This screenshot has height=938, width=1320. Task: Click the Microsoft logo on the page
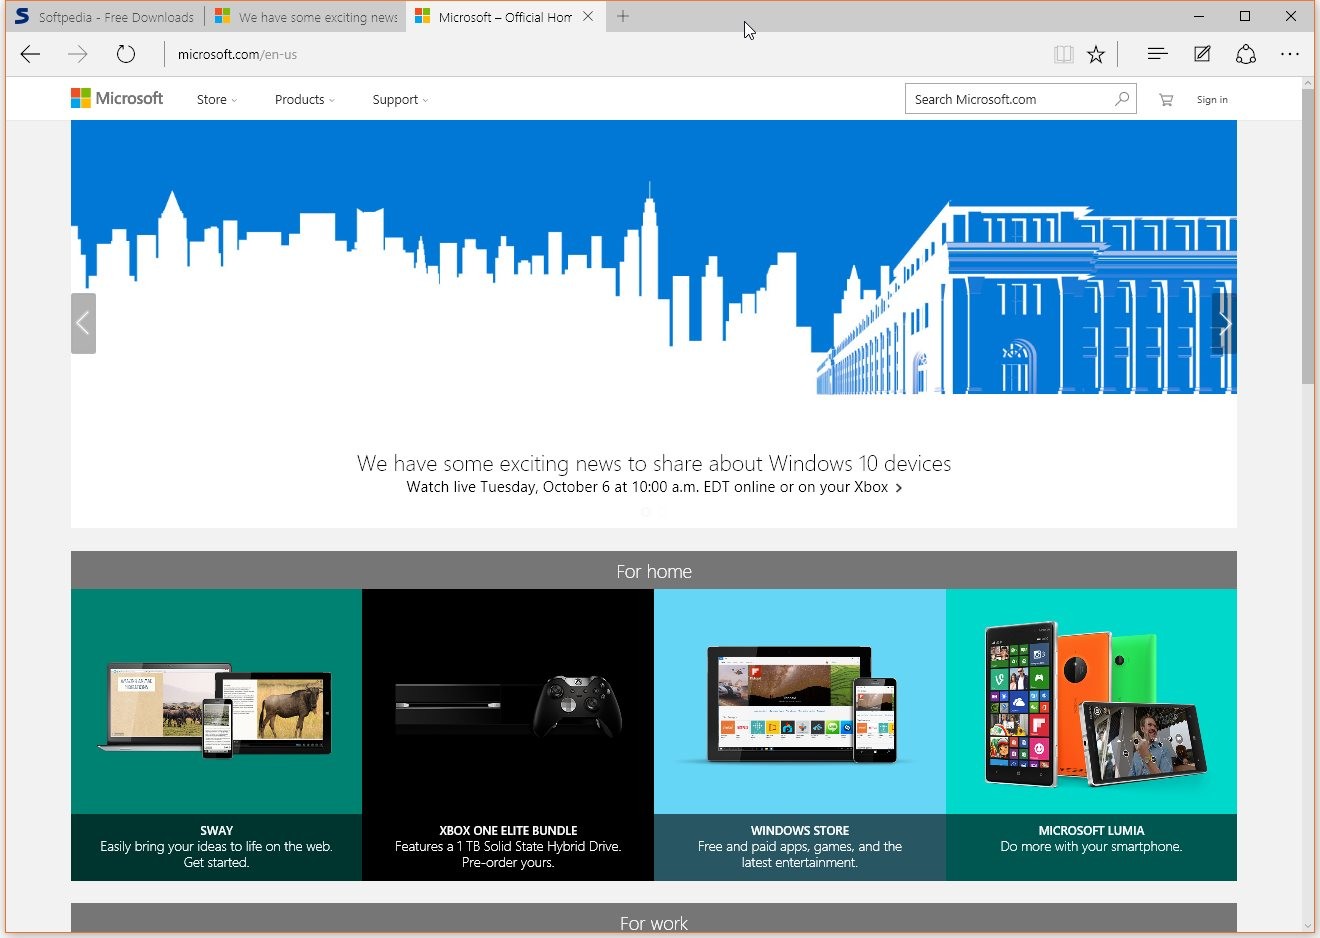[x=117, y=98]
